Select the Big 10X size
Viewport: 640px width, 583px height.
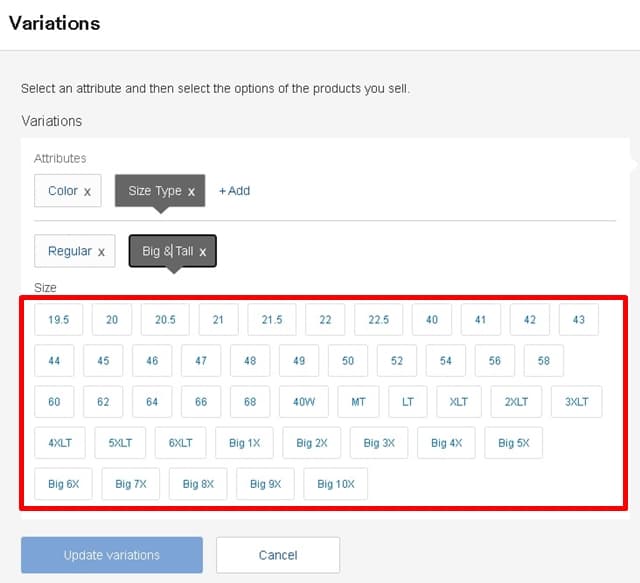pyautogui.click(x=336, y=484)
